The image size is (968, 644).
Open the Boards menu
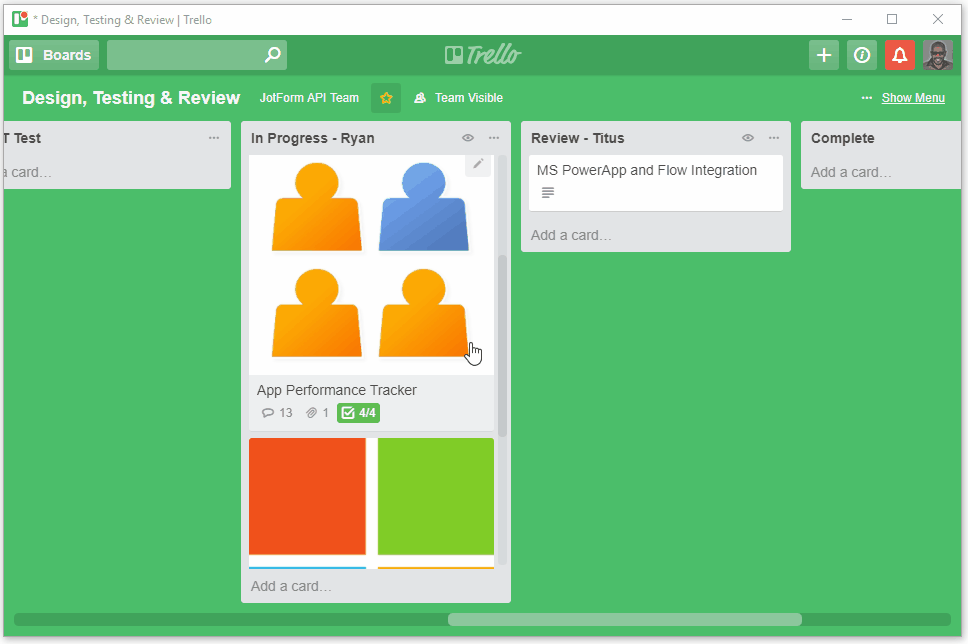(x=54, y=55)
